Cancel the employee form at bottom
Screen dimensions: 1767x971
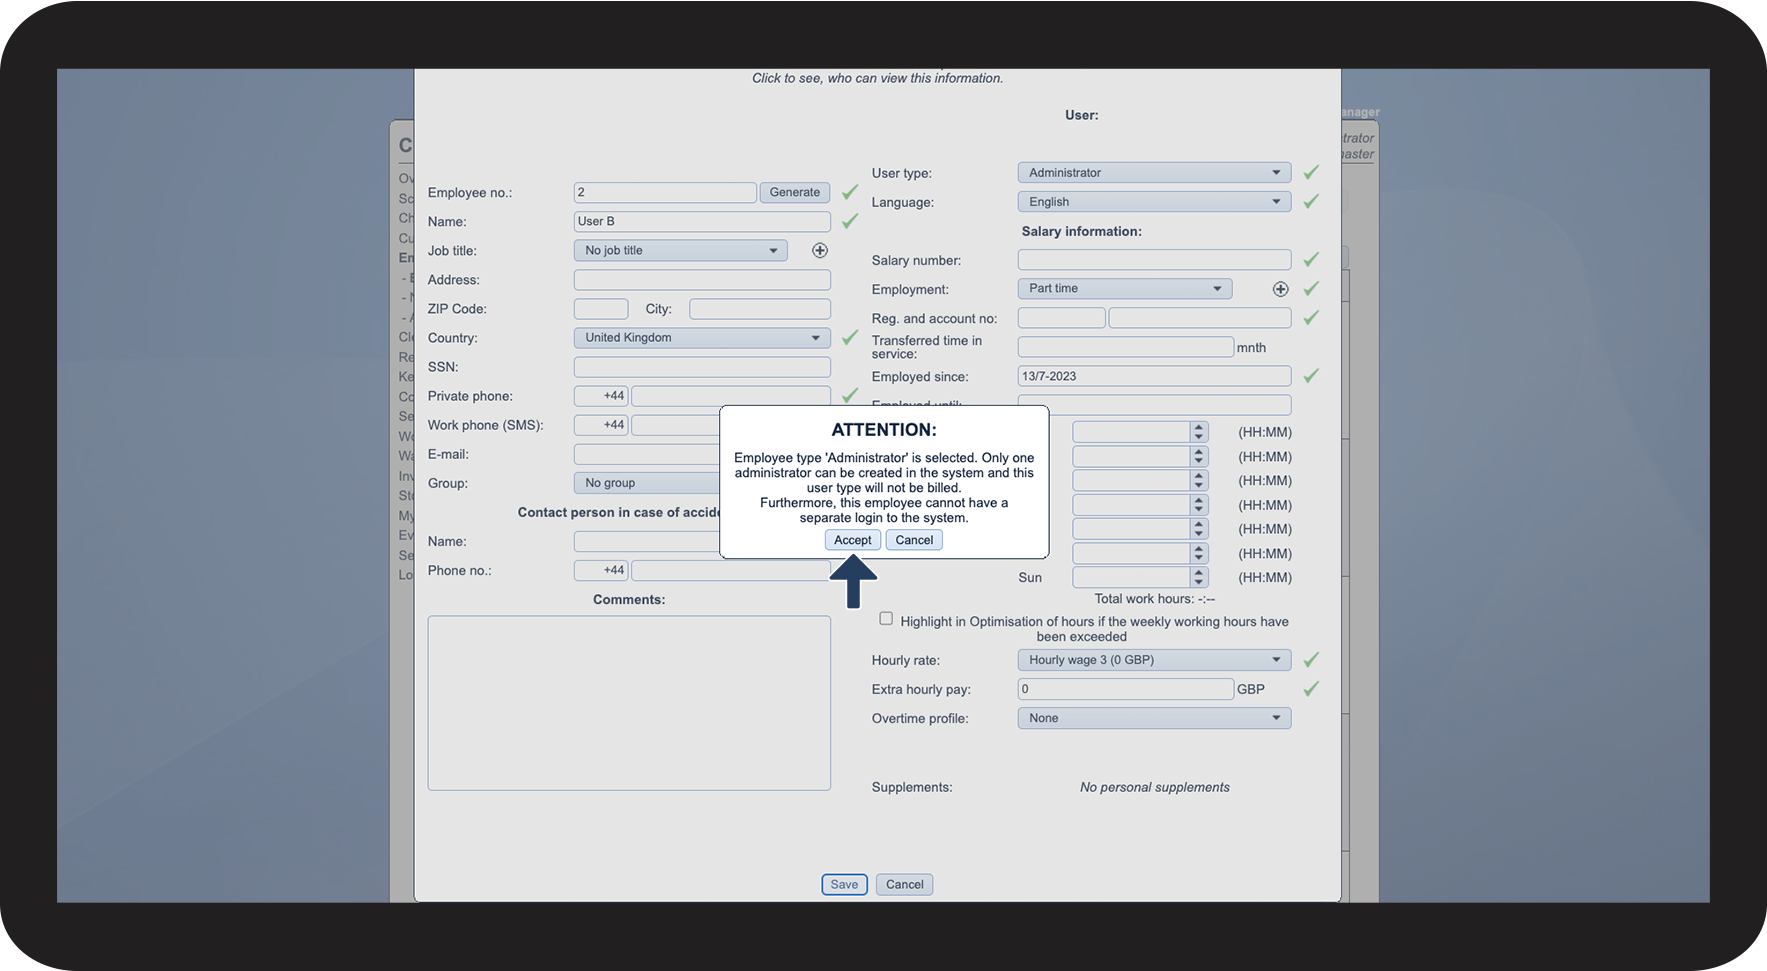(x=904, y=884)
